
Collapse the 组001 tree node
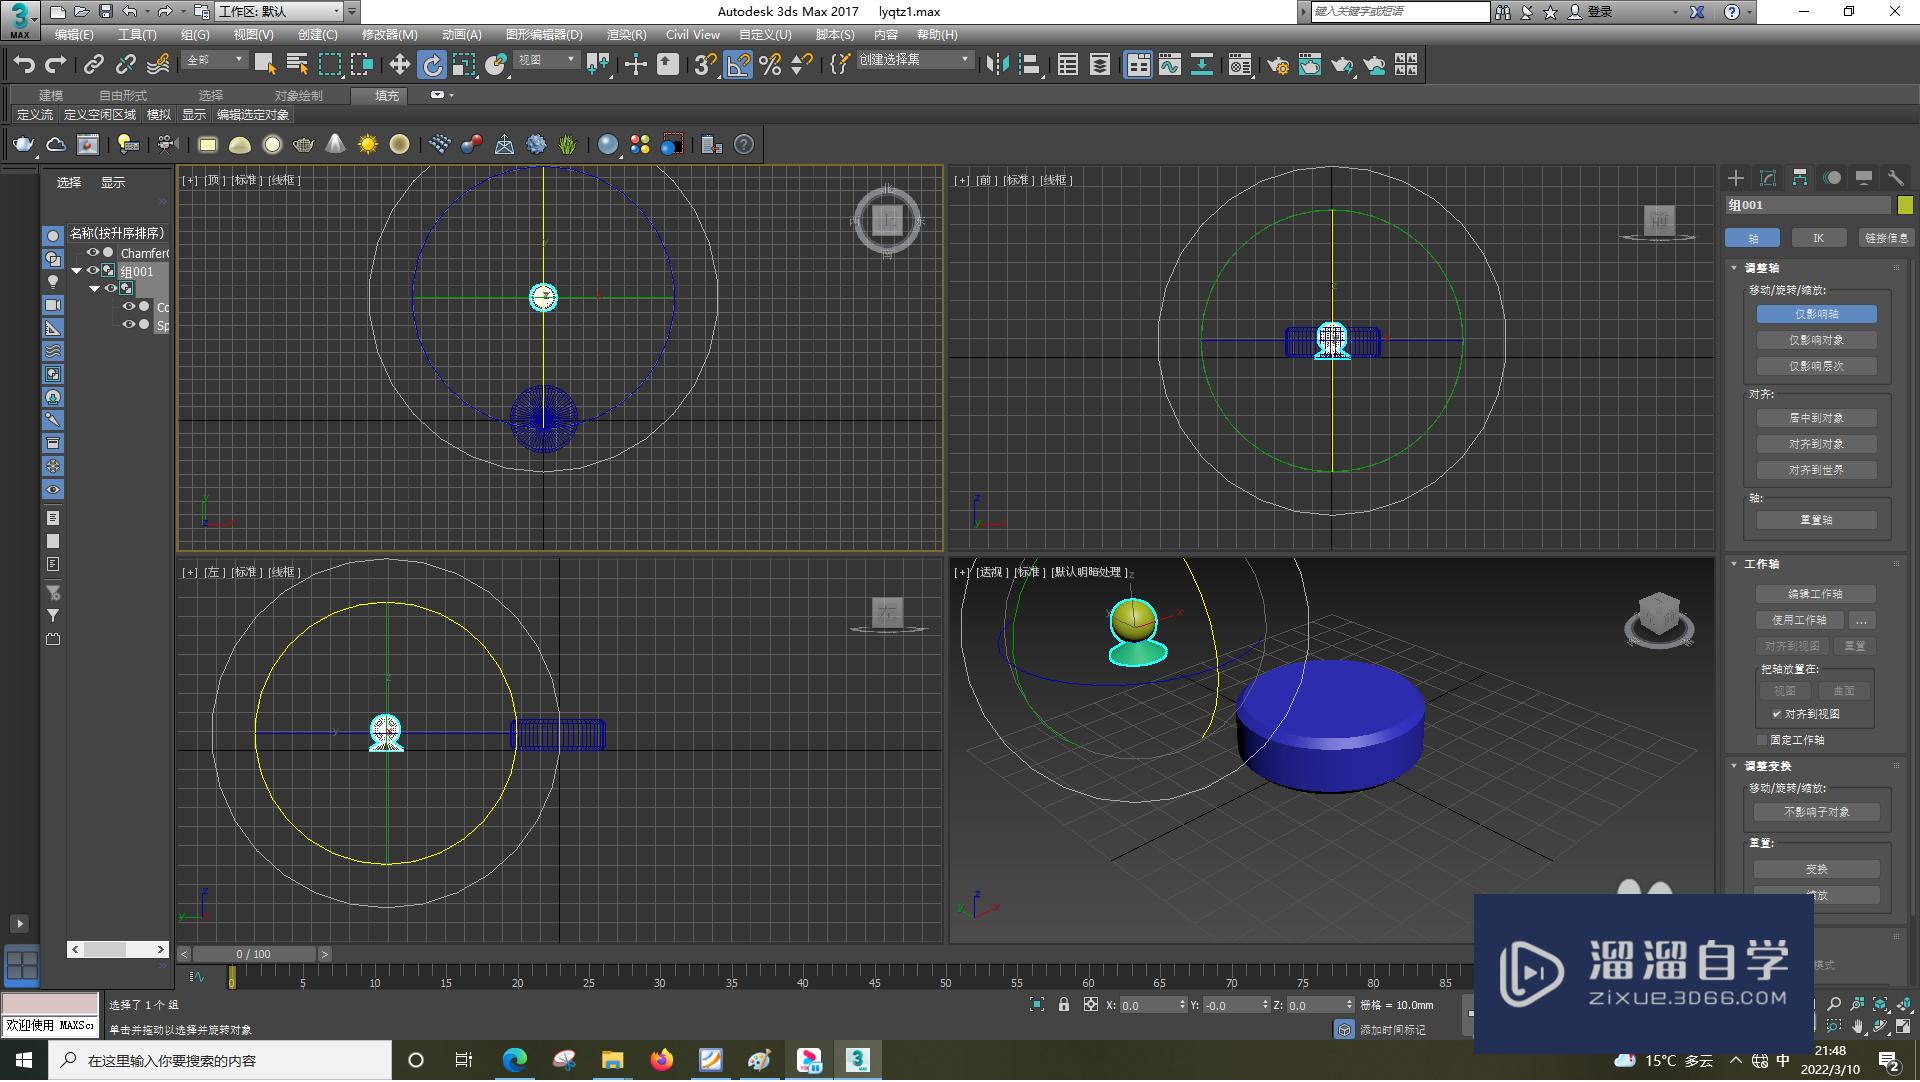coord(77,271)
